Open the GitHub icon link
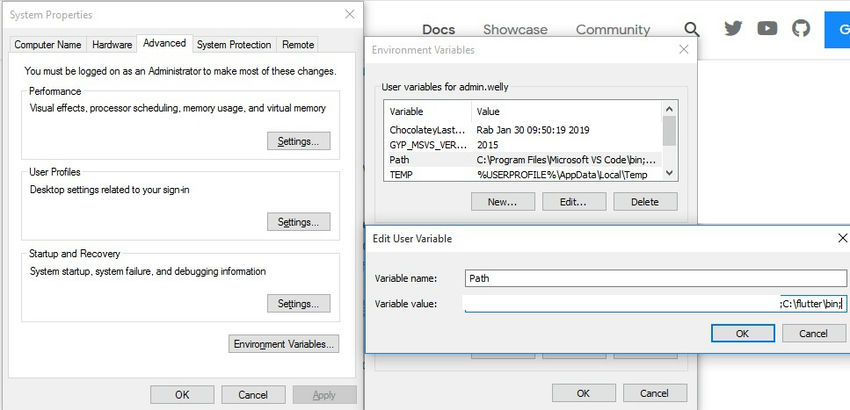The image size is (850, 410). tap(801, 29)
